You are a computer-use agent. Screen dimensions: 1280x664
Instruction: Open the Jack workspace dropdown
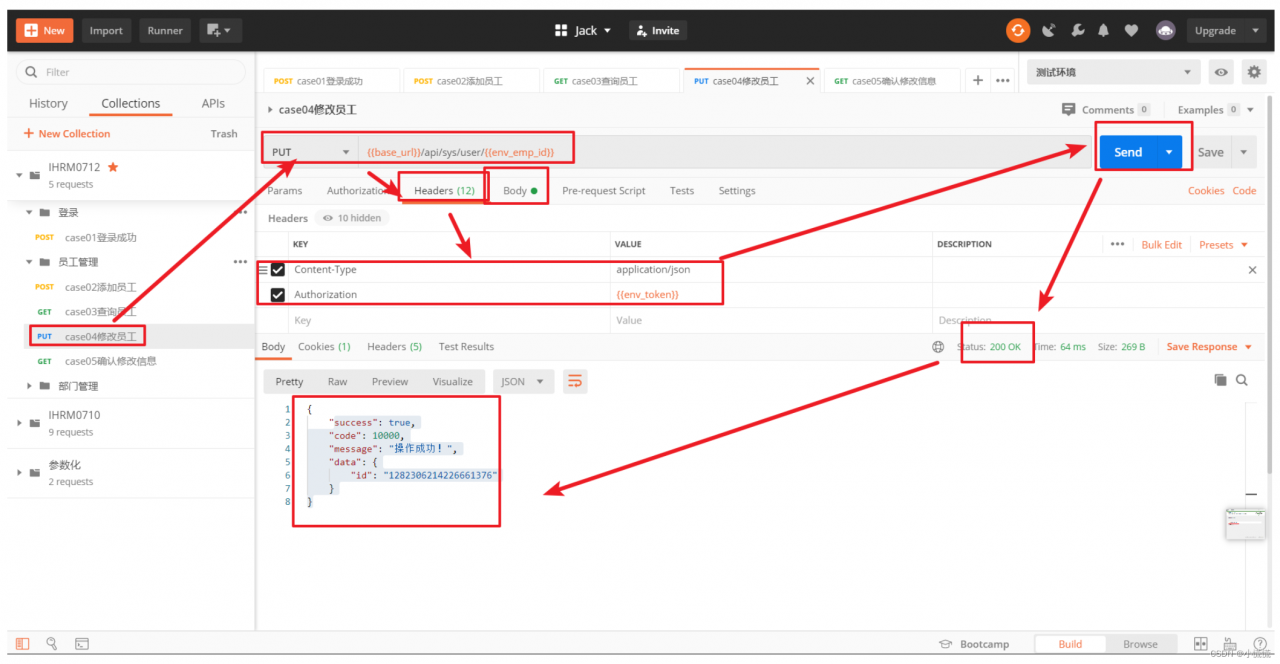tap(584, 31)
